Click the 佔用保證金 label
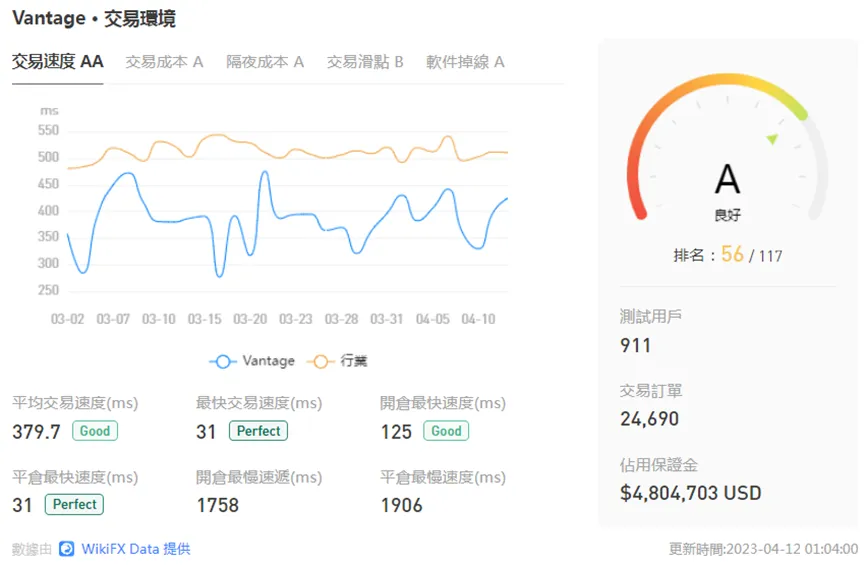Screen dimensions: 865x565 [x=659, y=465]
